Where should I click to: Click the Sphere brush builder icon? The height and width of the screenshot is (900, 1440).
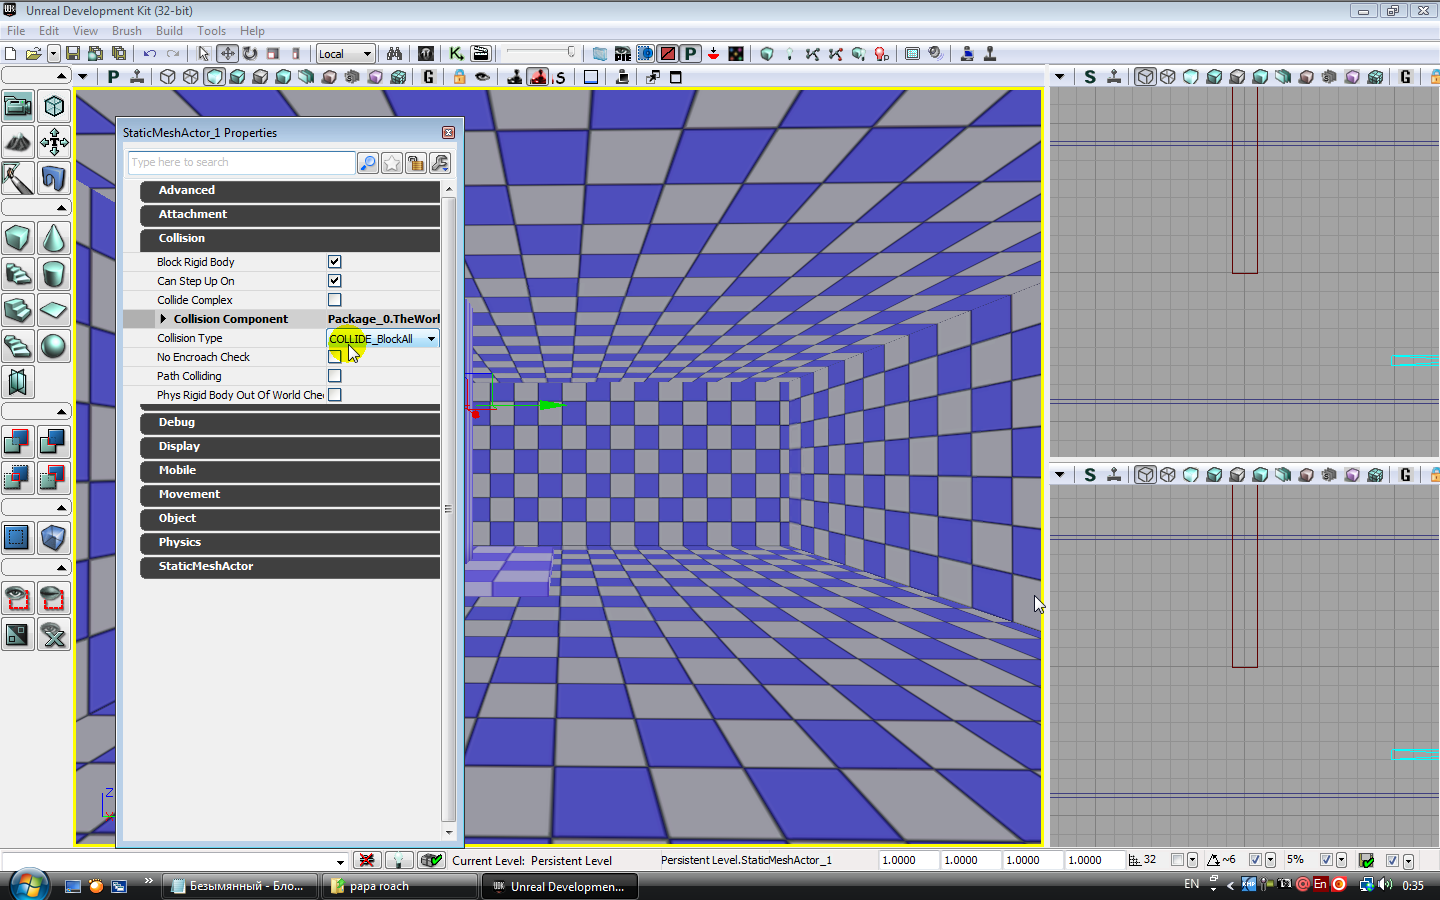click(53, 346)
